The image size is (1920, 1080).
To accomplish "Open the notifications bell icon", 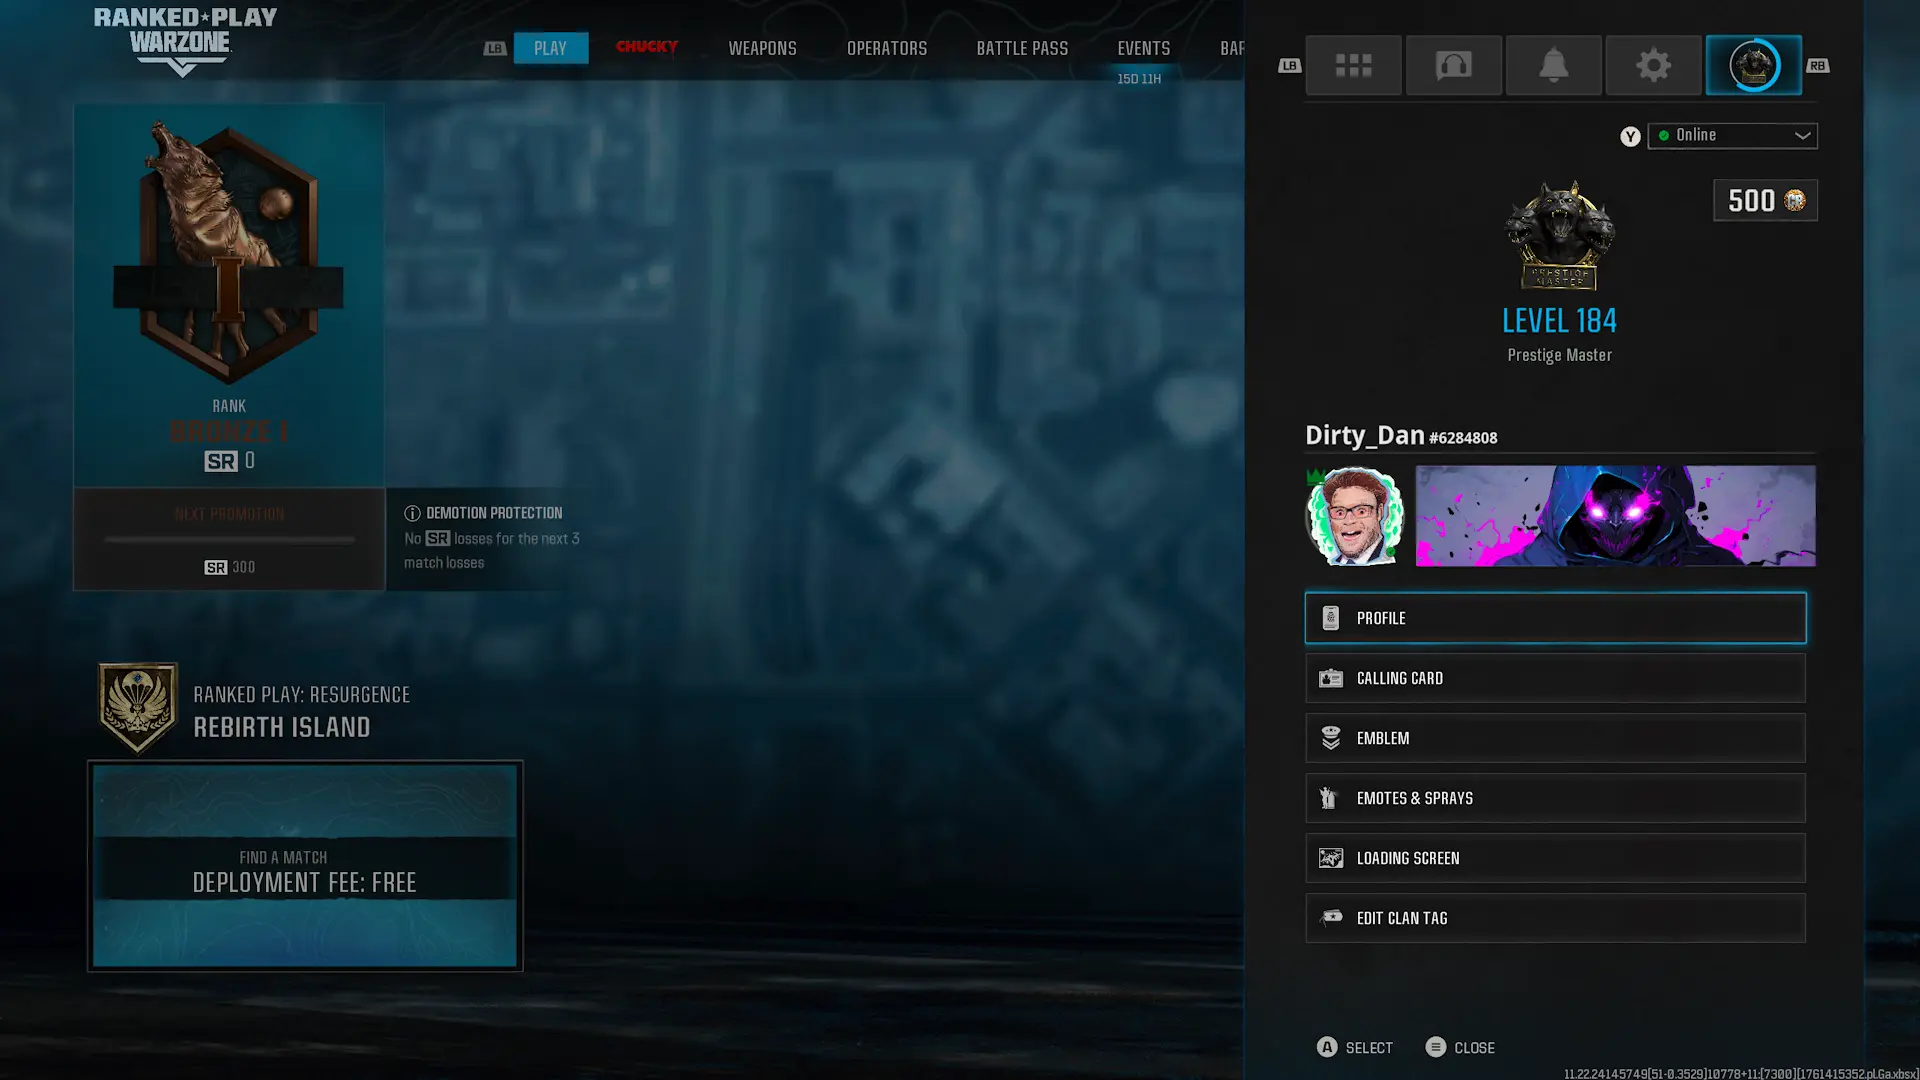I will tap(1553, 66).
